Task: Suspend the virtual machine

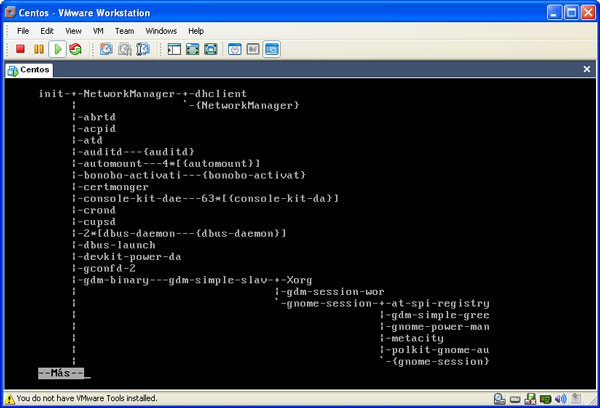Action: 39,49
